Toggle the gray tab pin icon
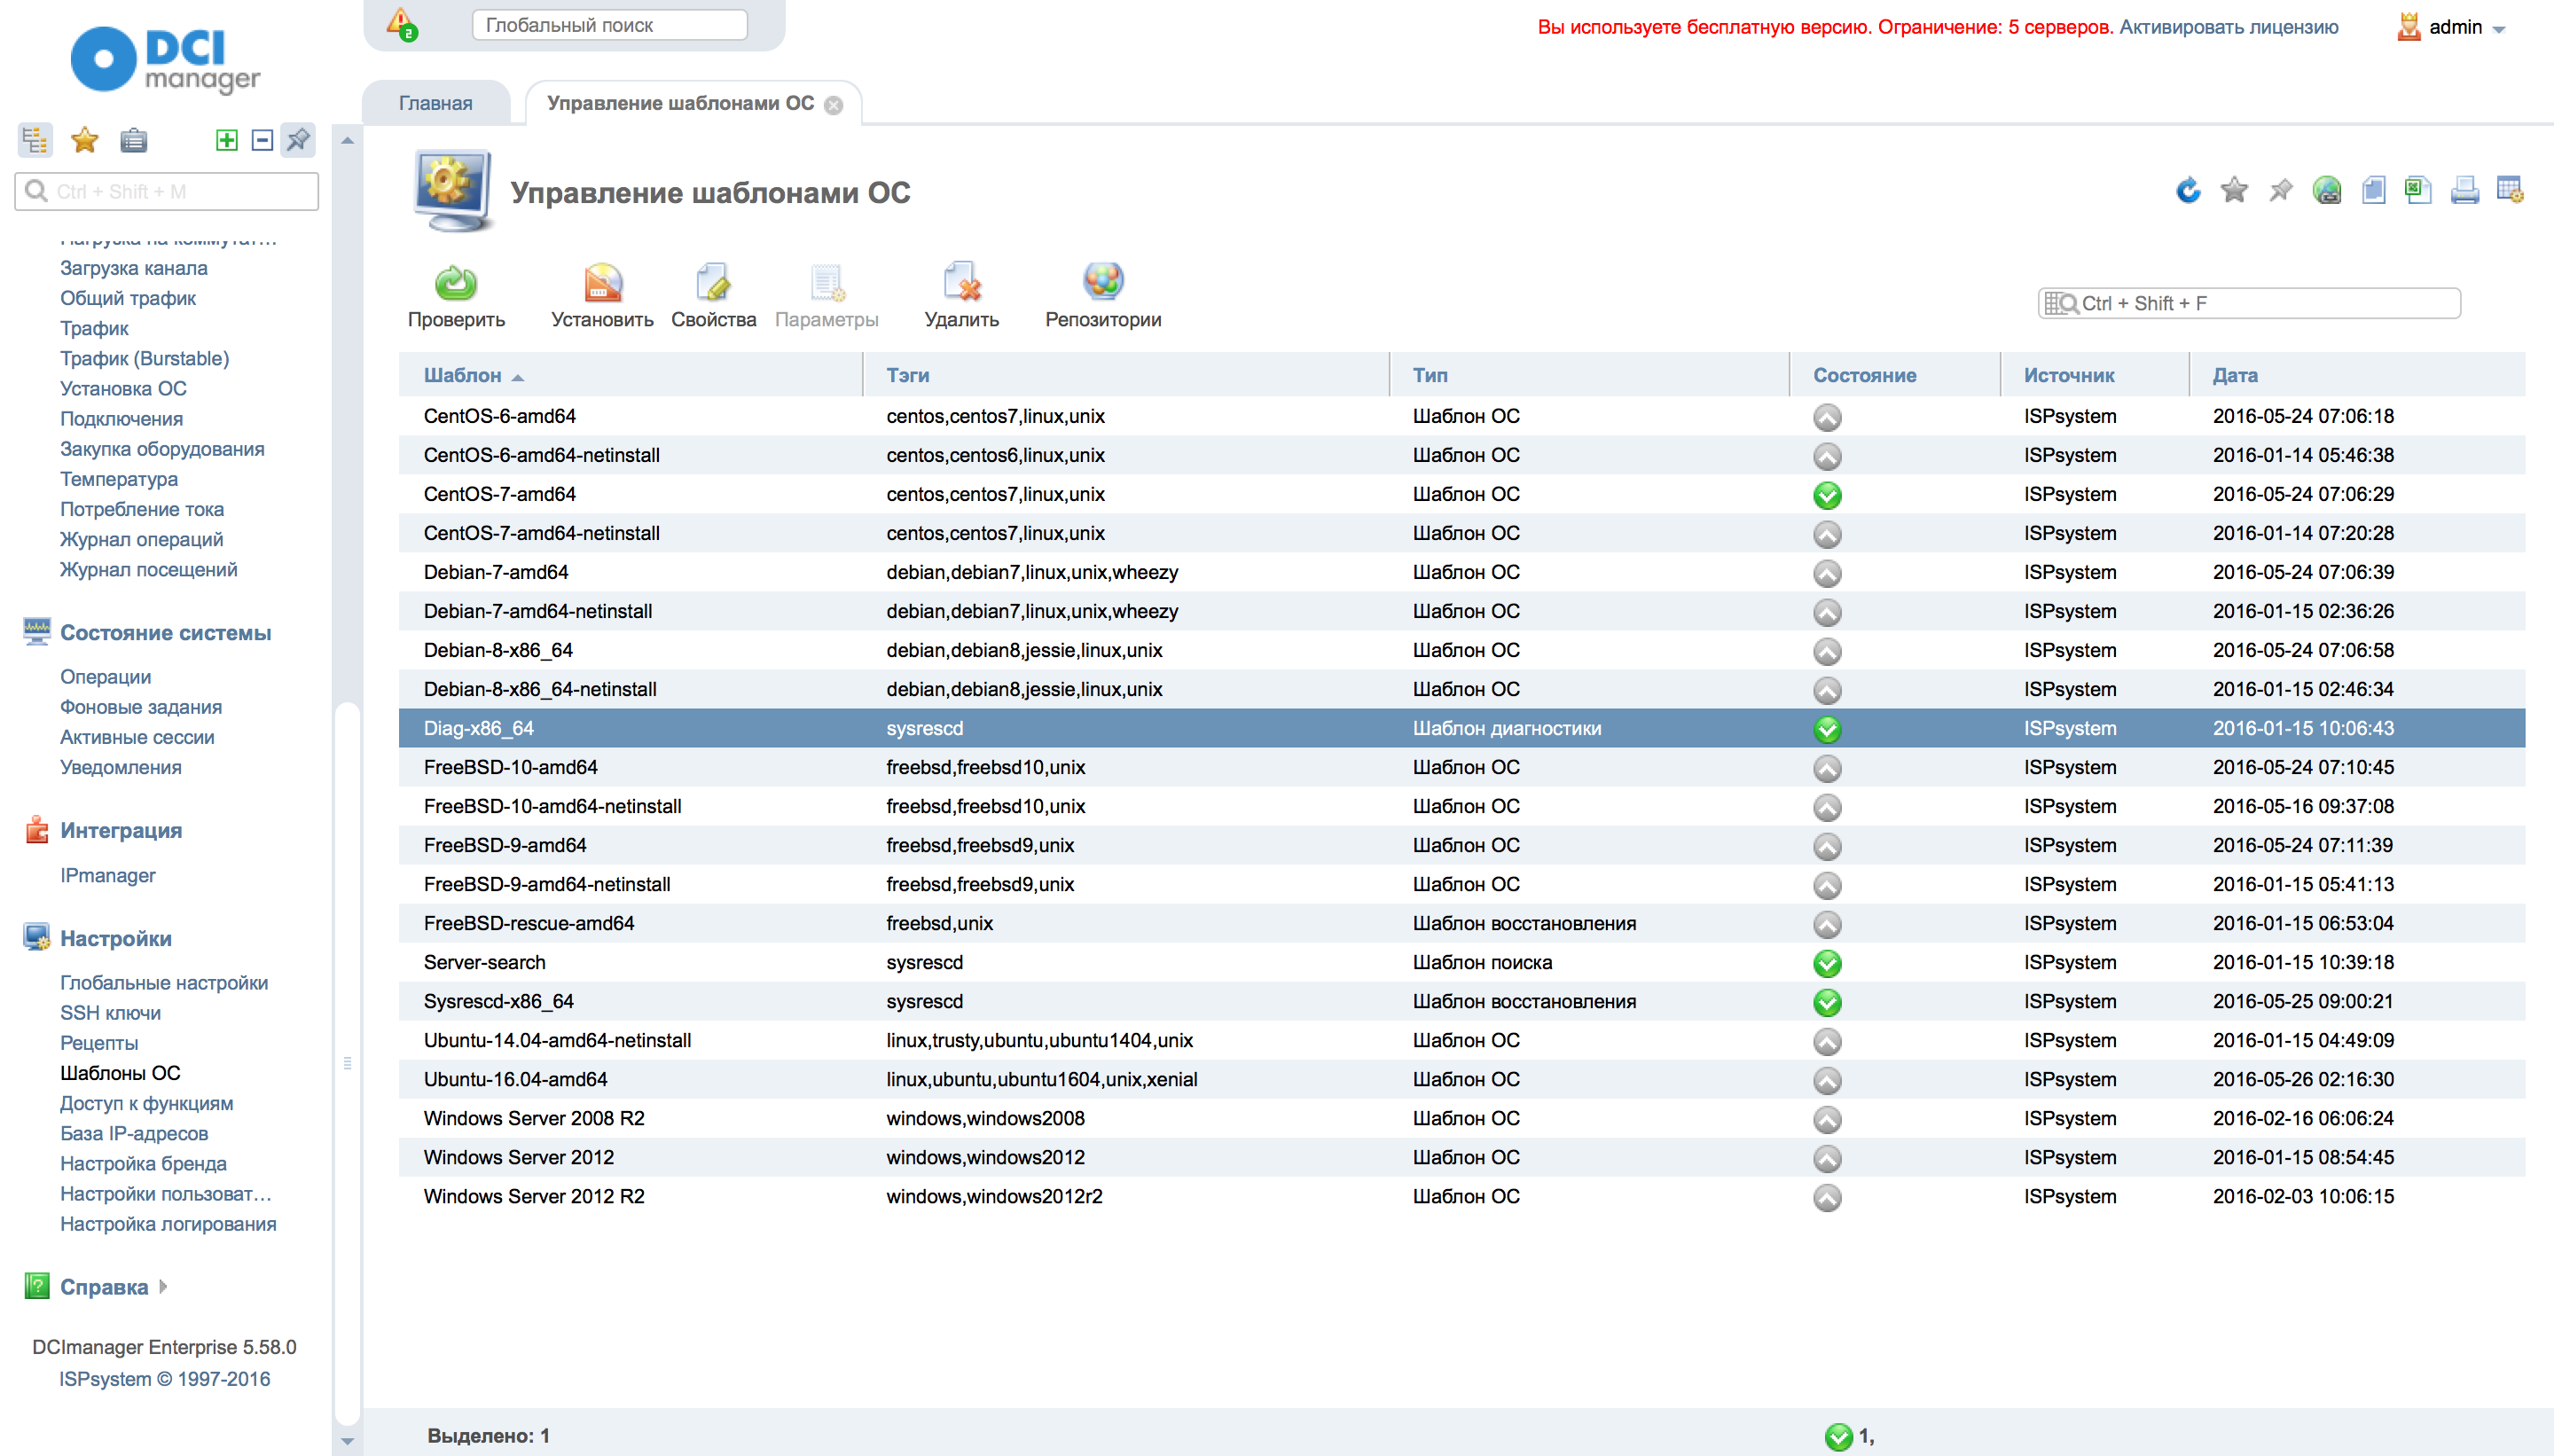This screenshot has height=1456, width=2554. pos(2280,190)
